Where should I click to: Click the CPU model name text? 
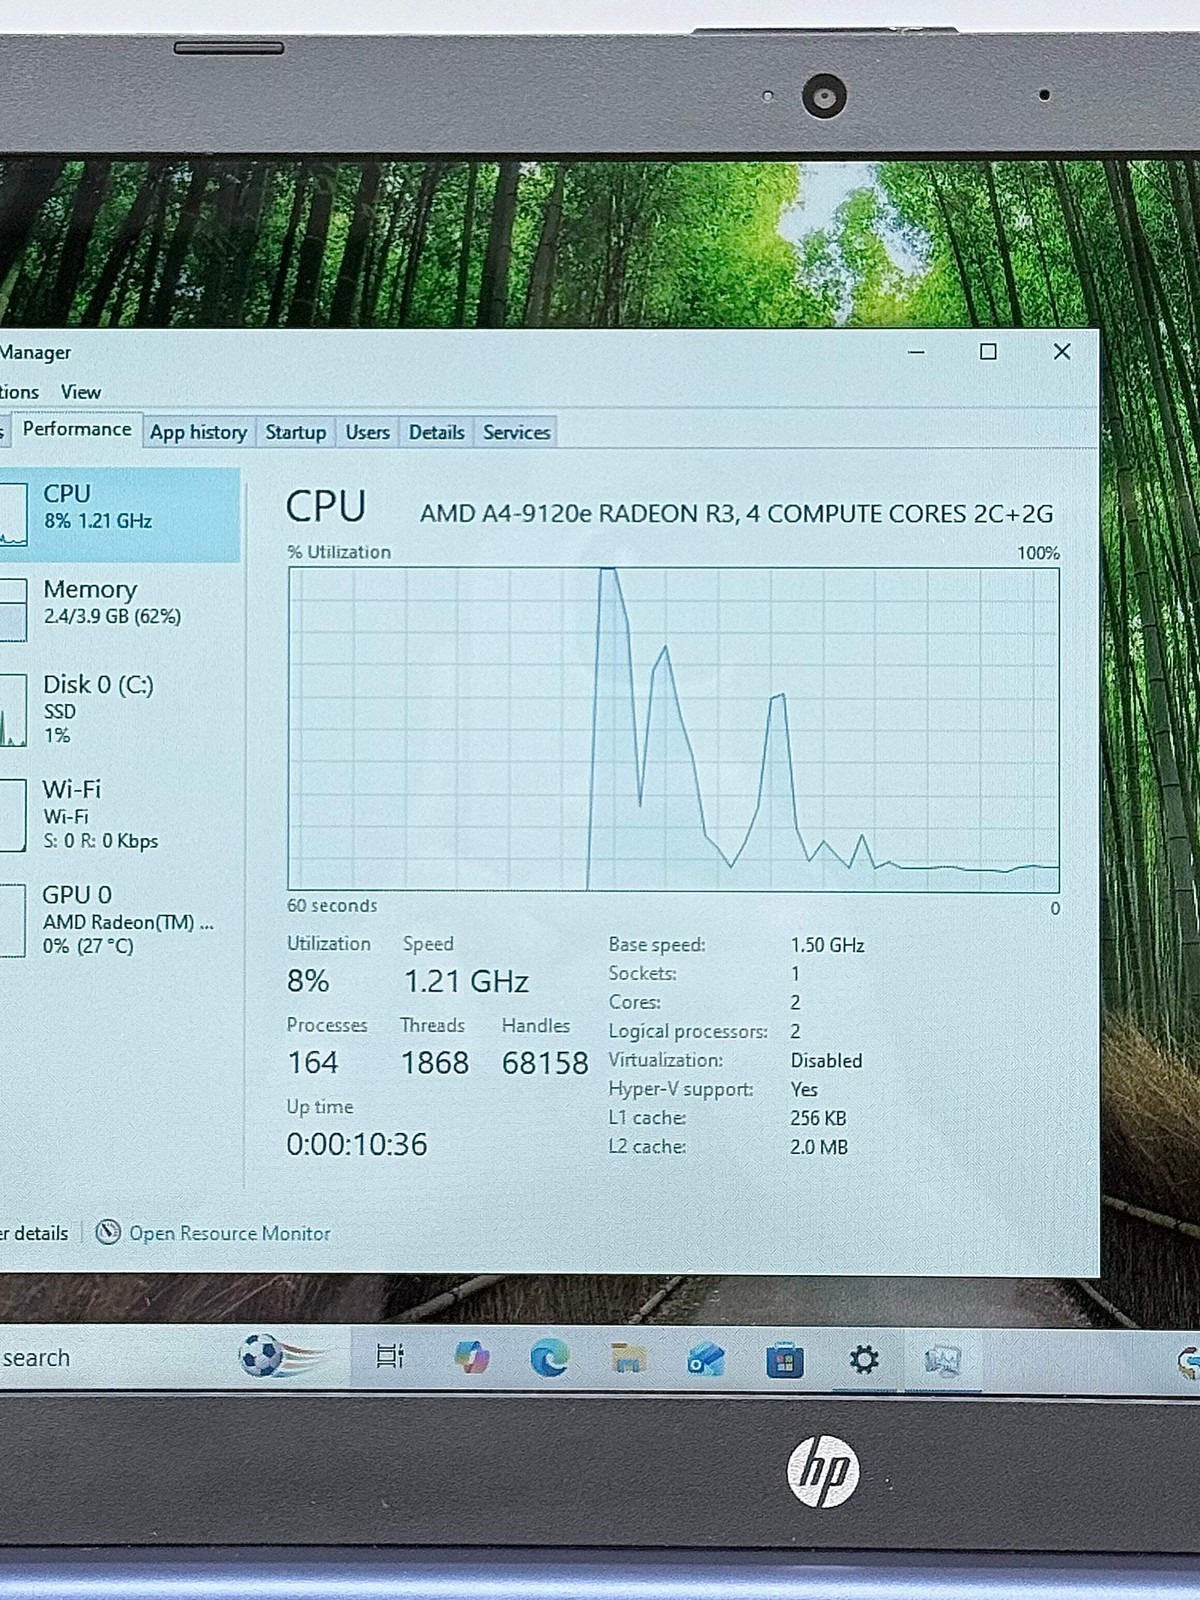[736, 514]
